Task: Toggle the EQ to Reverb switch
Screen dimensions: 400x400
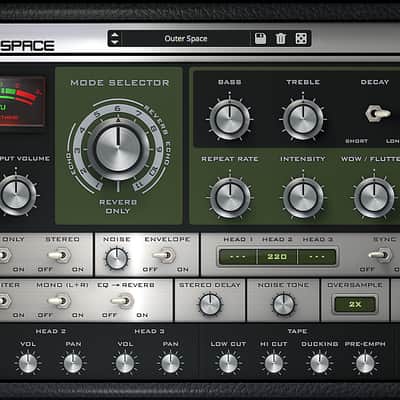Action: tap(122, 301)
